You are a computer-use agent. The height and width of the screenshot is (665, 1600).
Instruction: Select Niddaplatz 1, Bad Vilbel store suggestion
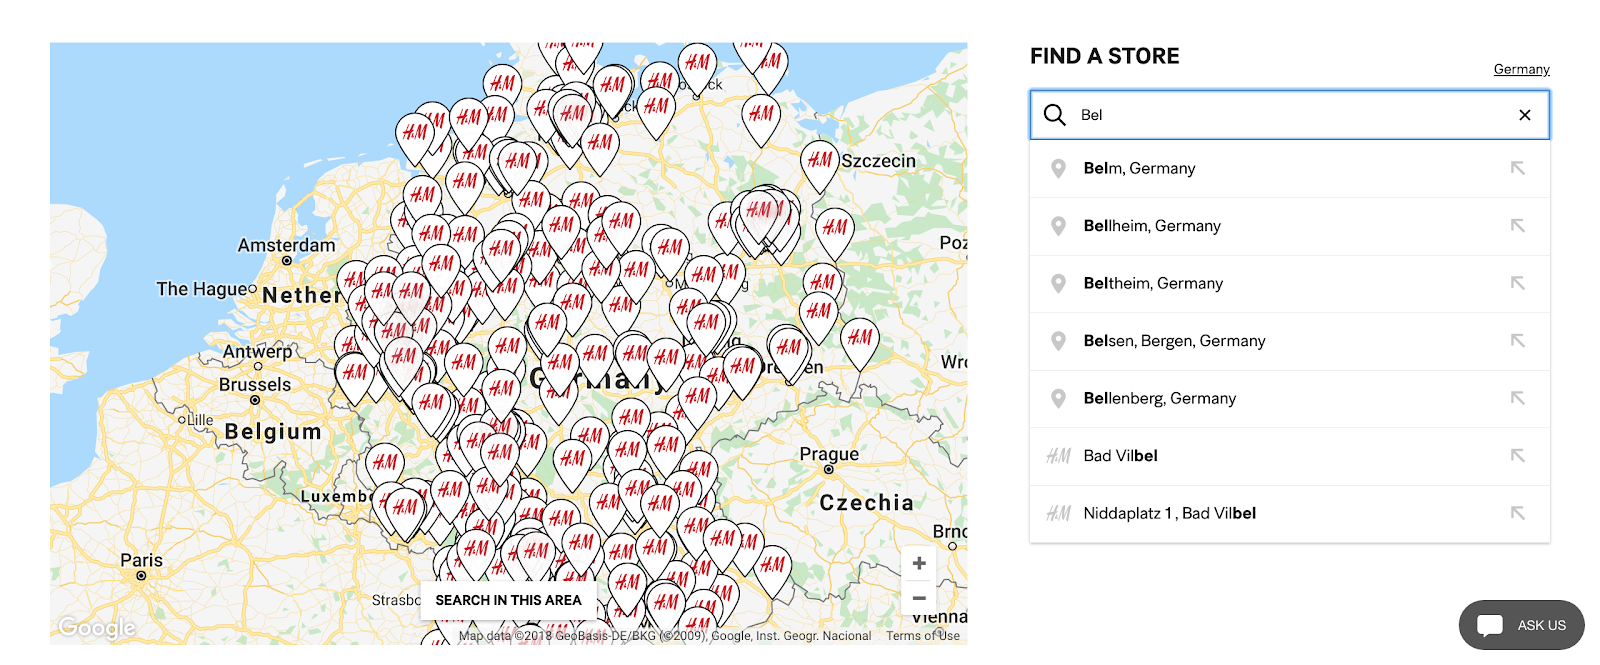(1290, 513)
